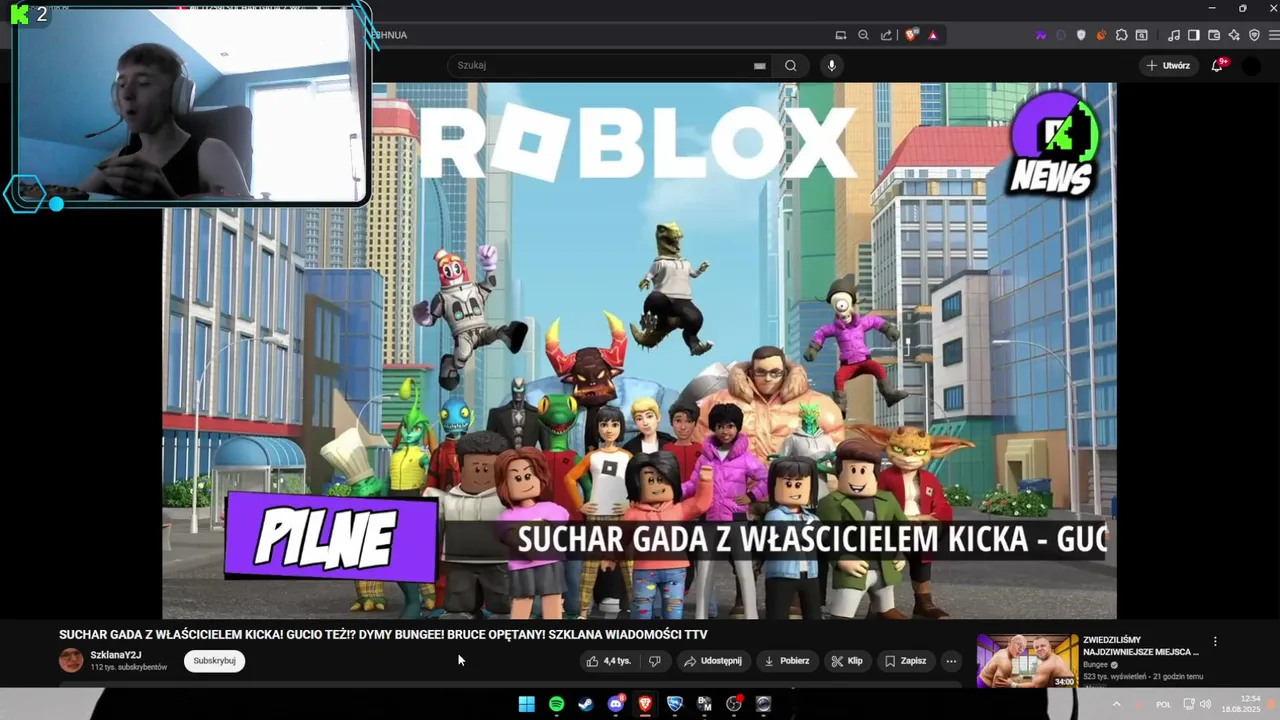Screen dimensions: 1280x720
Task: Click the search magnifier button
Action: tap(790, 65)
